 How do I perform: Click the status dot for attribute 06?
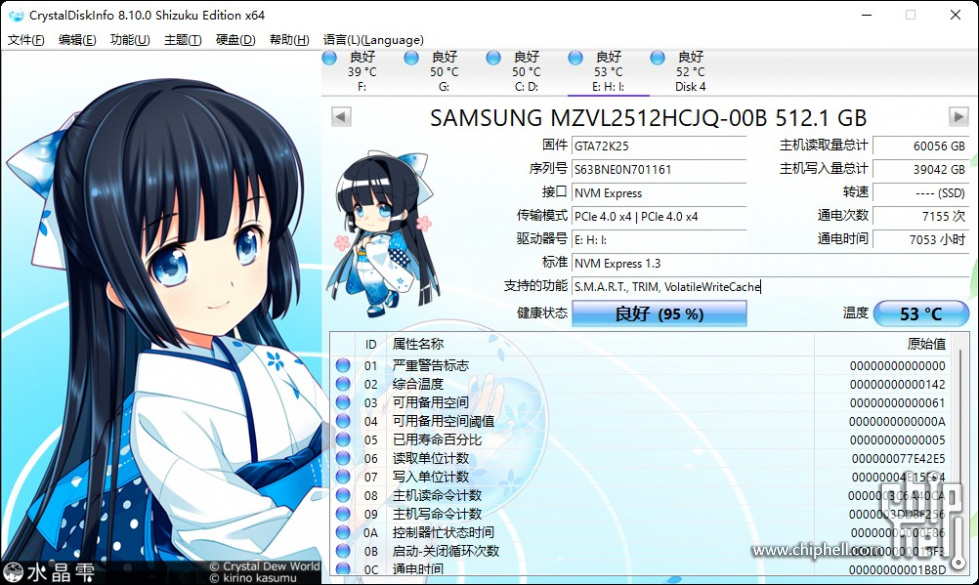pyautogui.click(x=343, y=458)
